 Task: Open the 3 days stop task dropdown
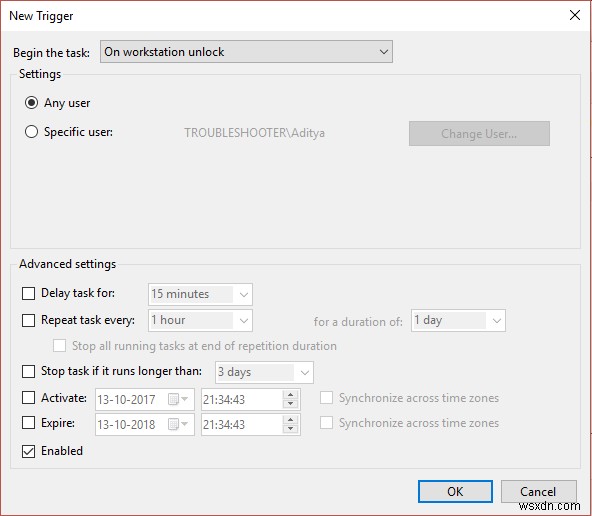point(264,372)
